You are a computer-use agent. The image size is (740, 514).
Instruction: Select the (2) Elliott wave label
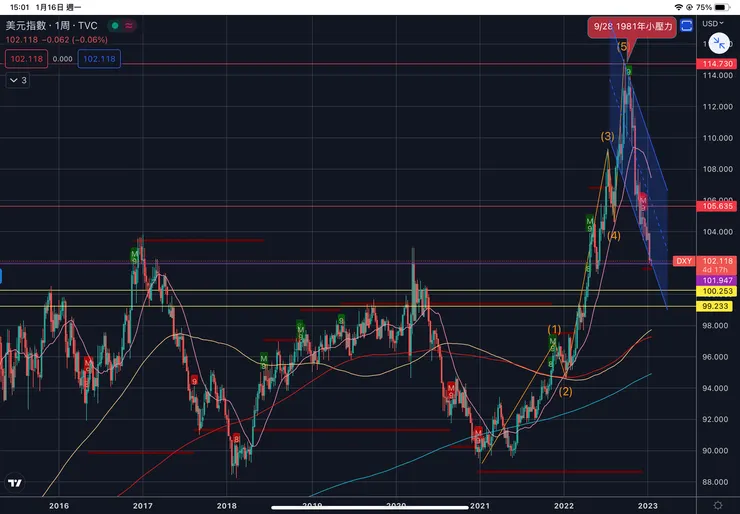565,391
